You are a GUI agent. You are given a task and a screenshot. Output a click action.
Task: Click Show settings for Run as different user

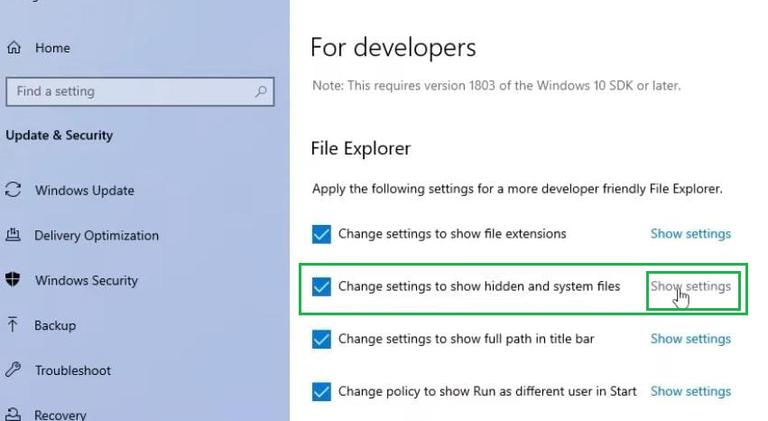point(690,391)
